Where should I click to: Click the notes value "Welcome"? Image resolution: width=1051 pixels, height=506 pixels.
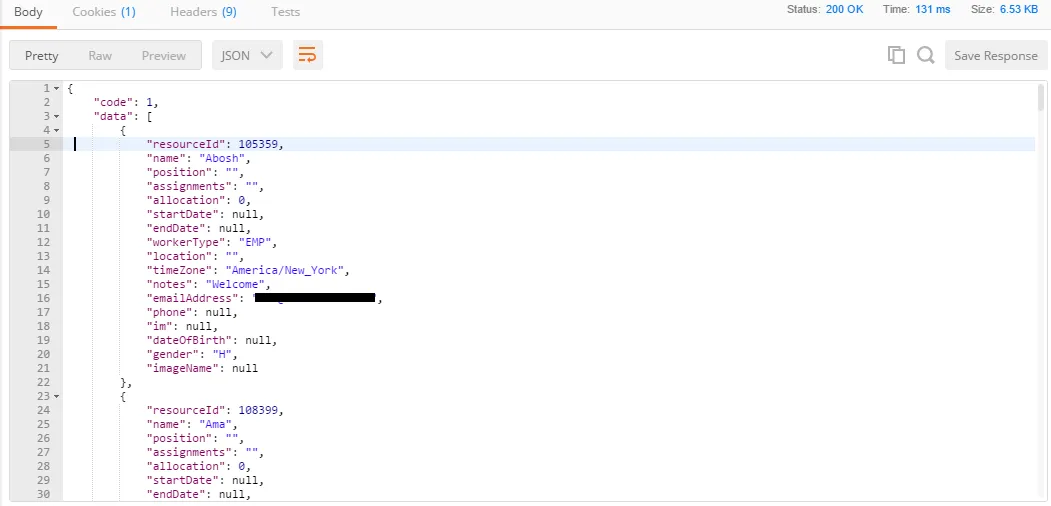pyautogui.click(x=235, y=284)
